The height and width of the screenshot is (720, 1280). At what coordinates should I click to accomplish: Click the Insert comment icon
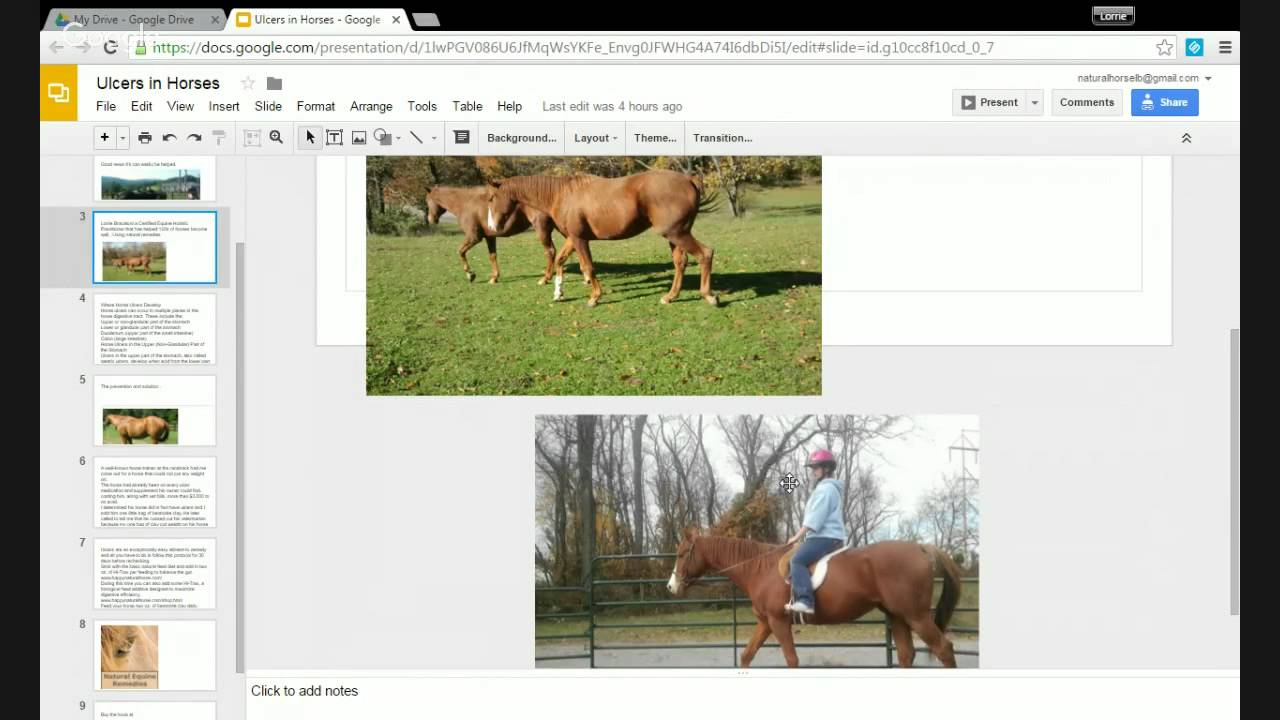[x=461, y=138]
